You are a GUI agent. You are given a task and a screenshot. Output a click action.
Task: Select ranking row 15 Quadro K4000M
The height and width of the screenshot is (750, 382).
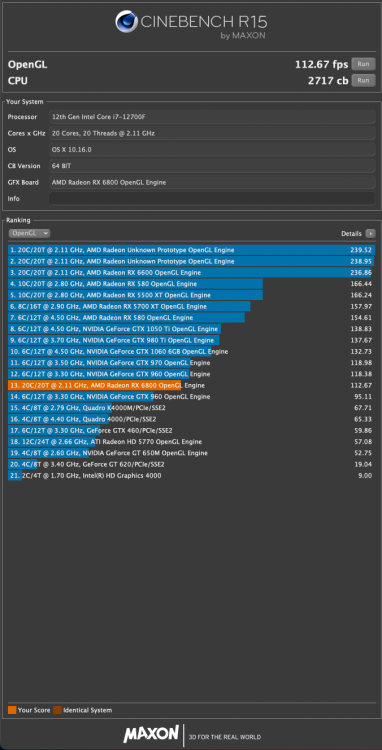[x=192, y=408]
